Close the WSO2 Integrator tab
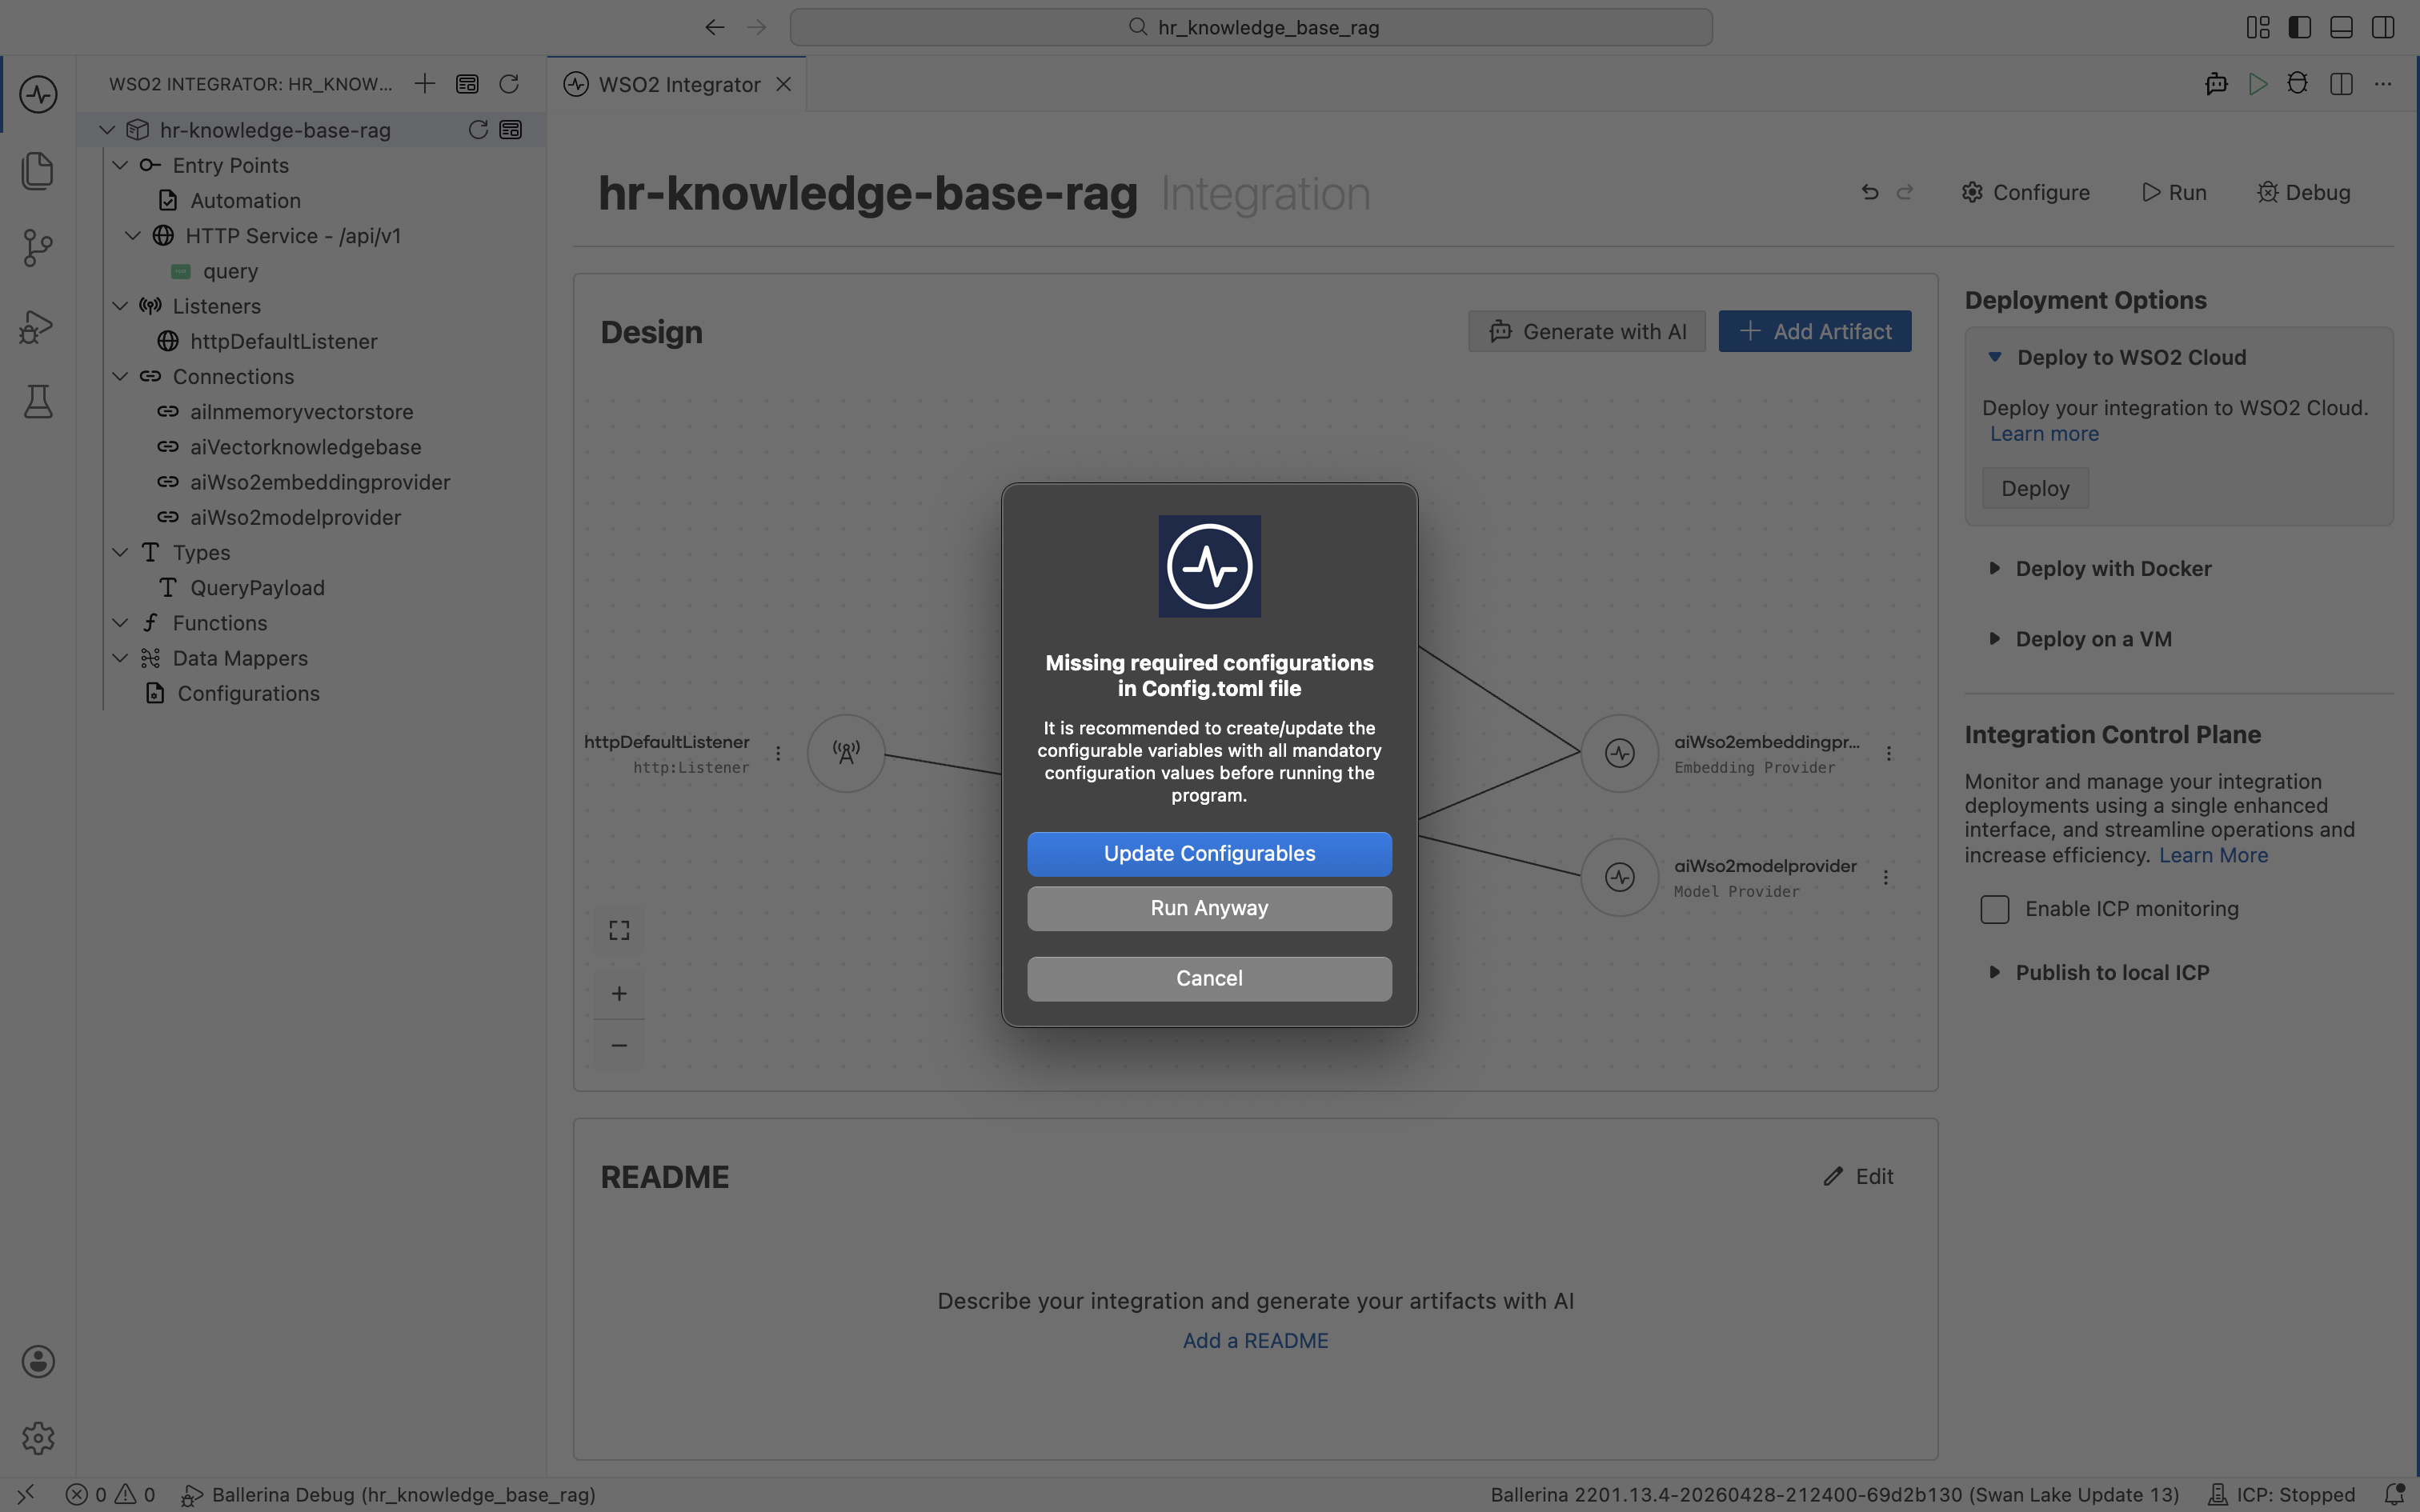The image size is (2420, 1512). click(784, 84)
